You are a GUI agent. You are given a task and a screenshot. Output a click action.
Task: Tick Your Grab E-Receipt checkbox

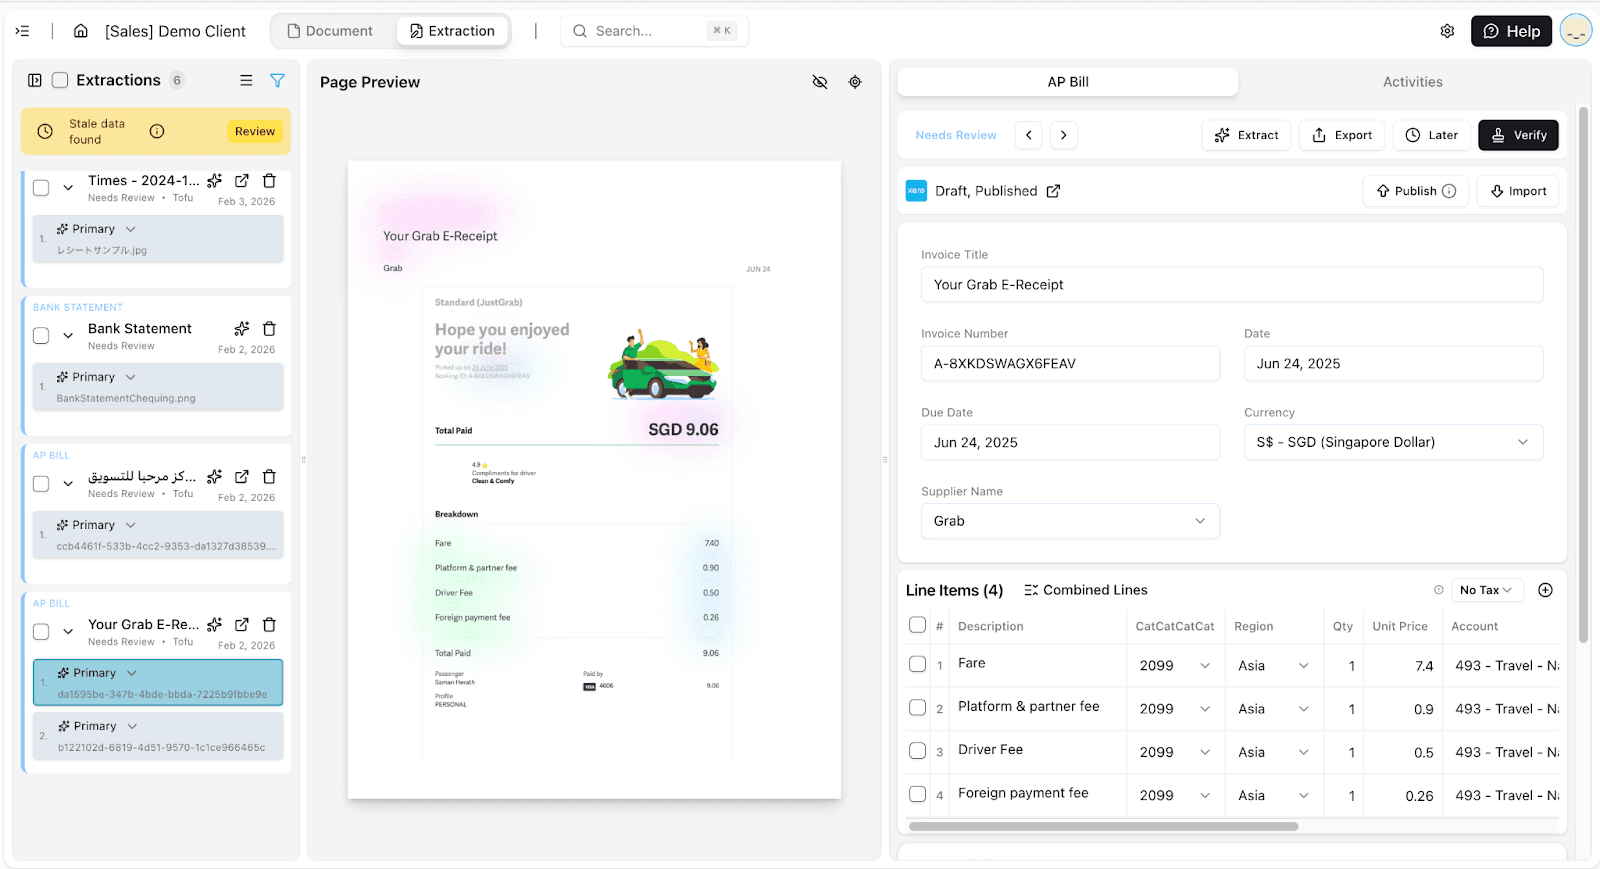coord(41,631)
